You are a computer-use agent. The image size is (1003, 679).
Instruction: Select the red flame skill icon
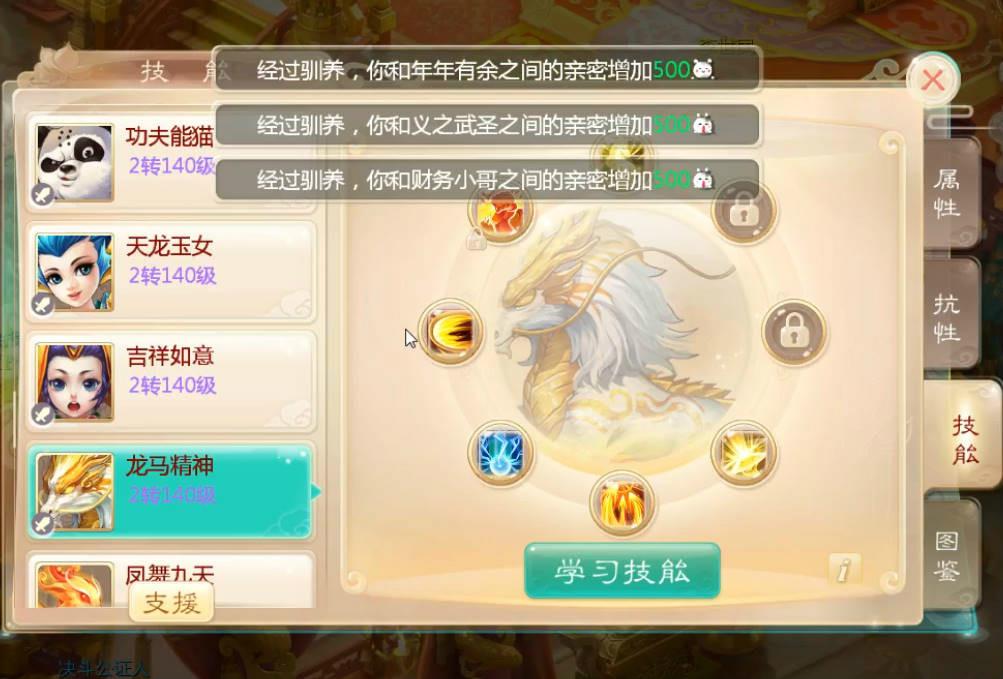pyautogui.click(x=500, y=212)
